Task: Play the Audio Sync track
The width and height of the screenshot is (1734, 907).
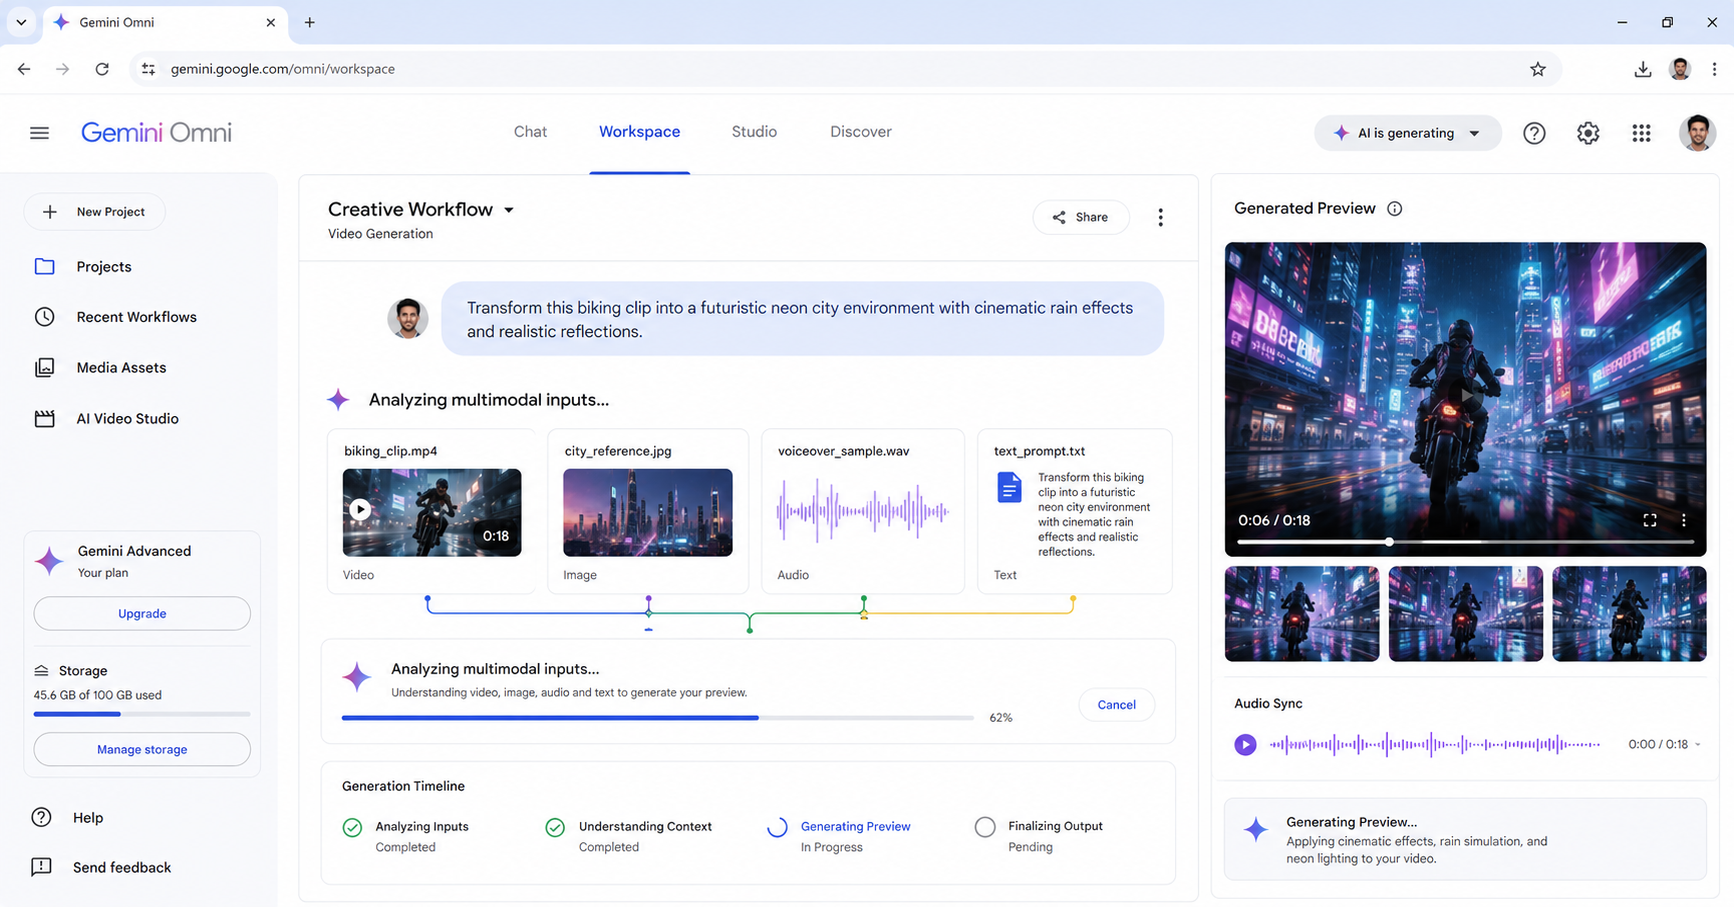Action: point(1245,744)
